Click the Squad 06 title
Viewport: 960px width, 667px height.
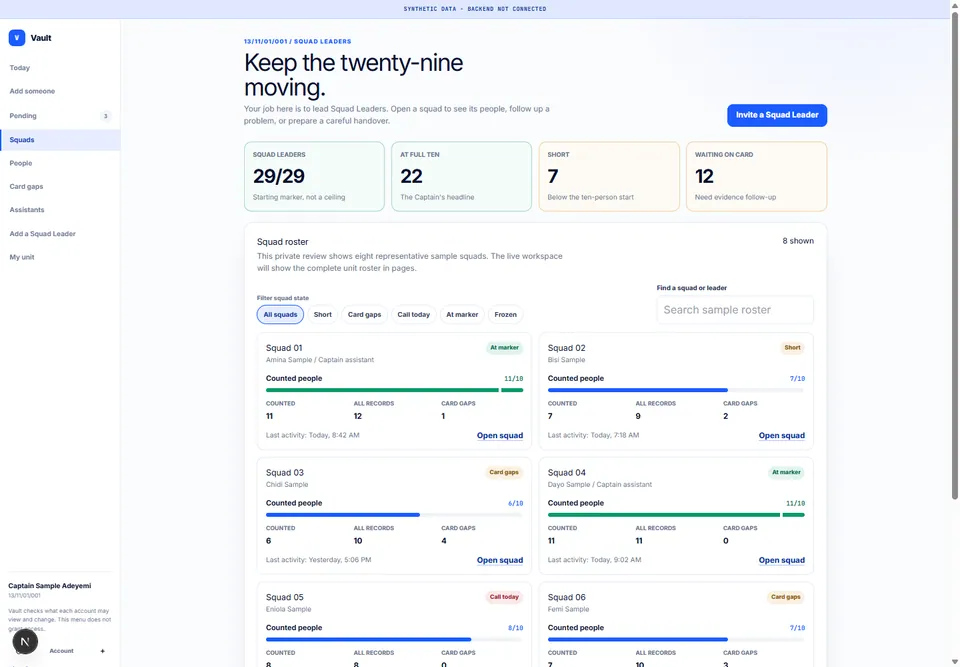pyautogui.click(x=566, y=597)
